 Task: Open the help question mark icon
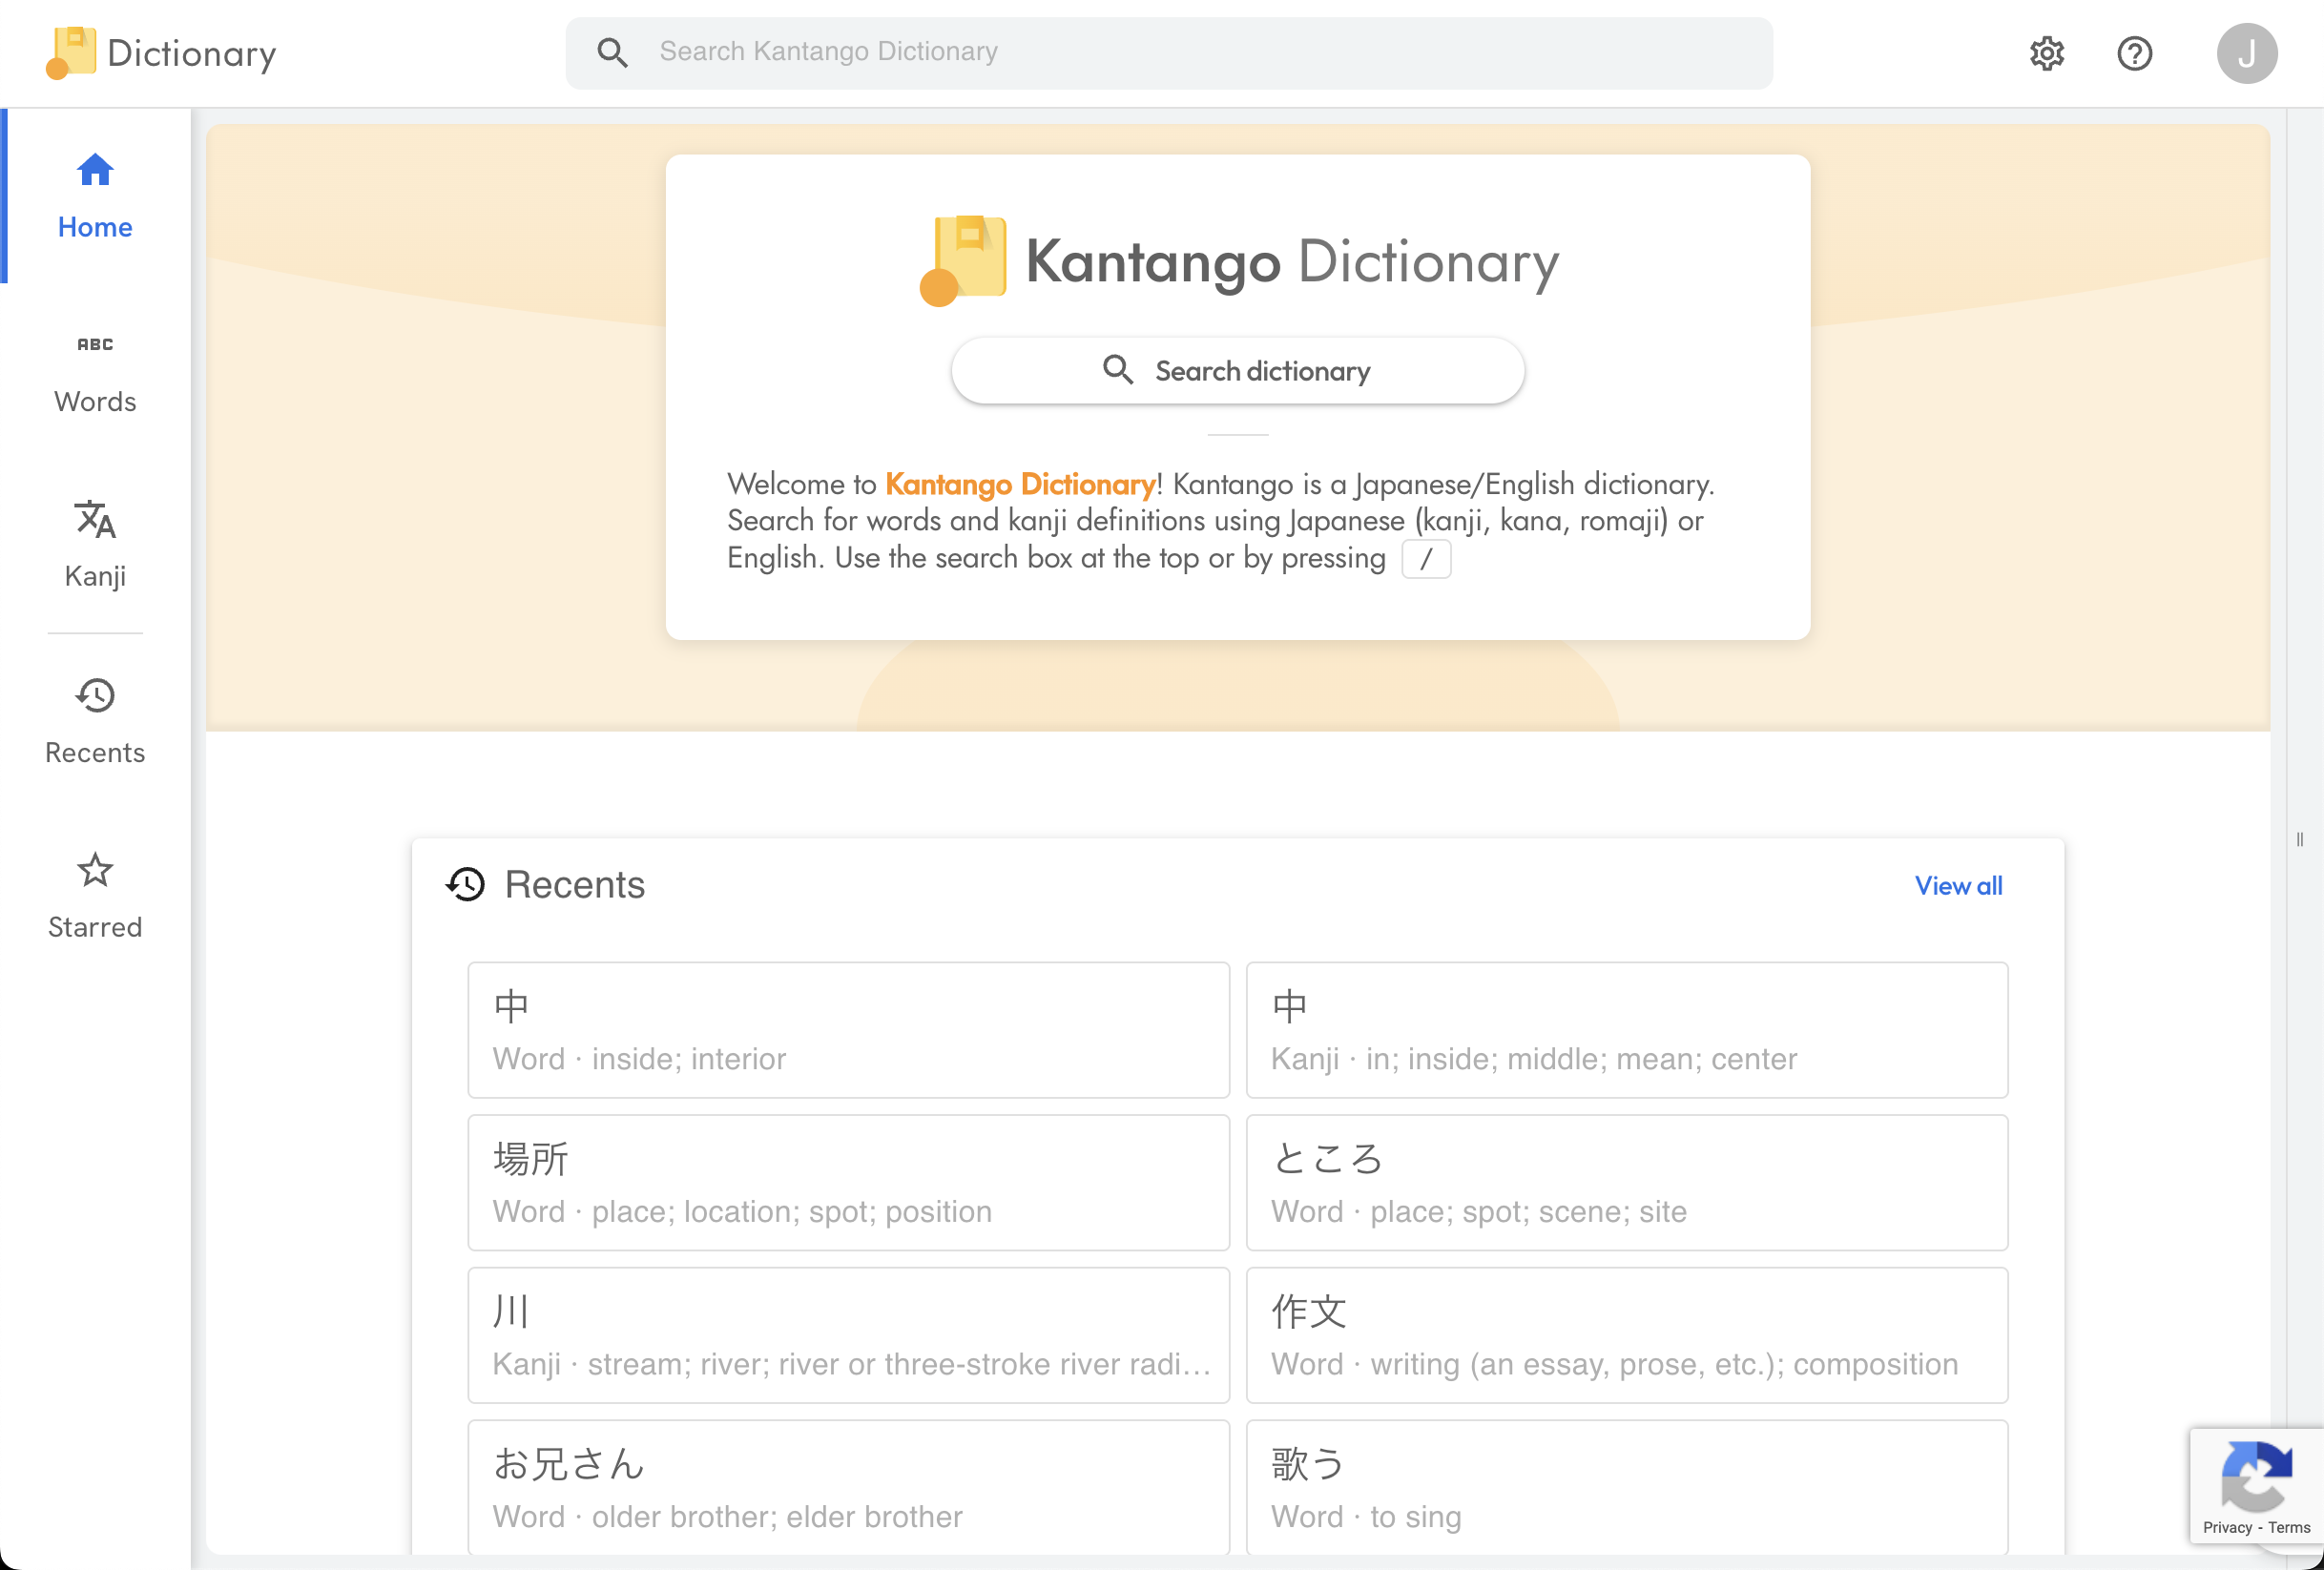(2134, 53)
